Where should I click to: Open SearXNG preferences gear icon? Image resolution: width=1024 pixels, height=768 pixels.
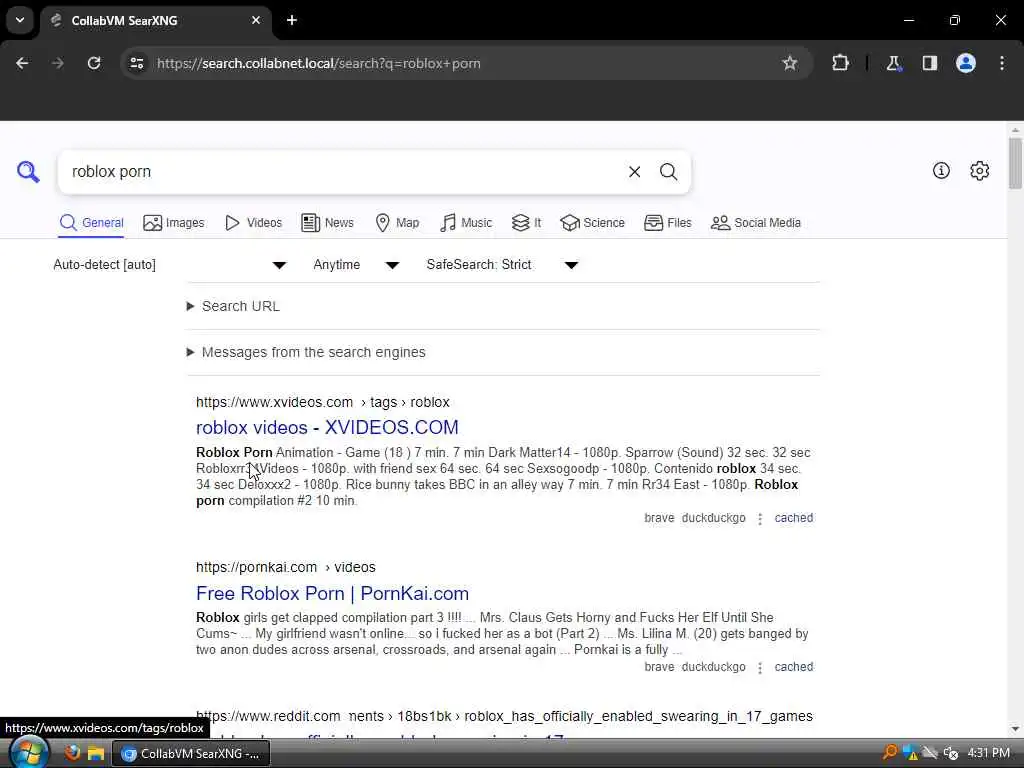point(979,171)
